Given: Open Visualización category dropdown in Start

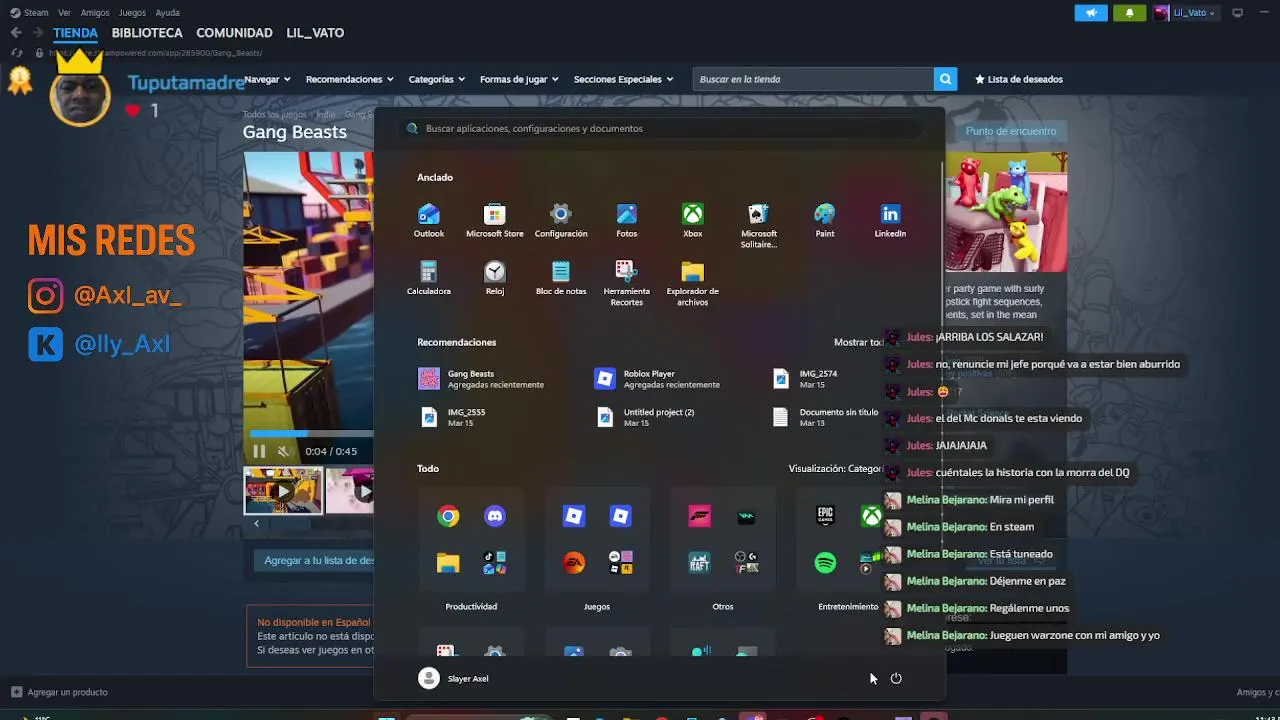Looking at the screenshot, I should [x=835, y=468].
